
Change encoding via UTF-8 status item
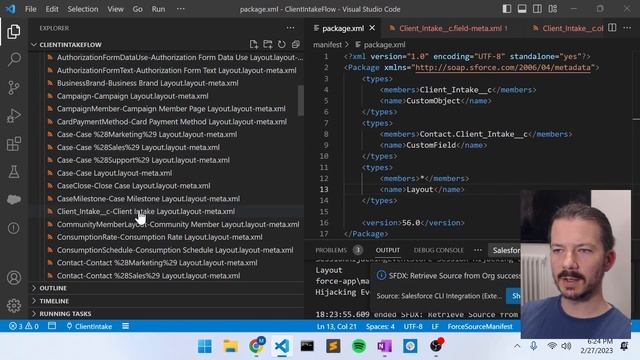click(413, 327)
